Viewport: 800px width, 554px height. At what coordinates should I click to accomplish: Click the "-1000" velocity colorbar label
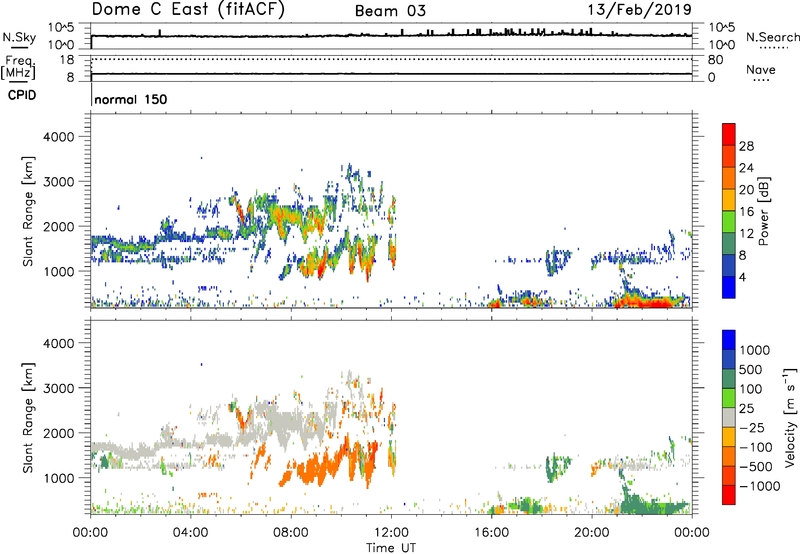point(759,486)
